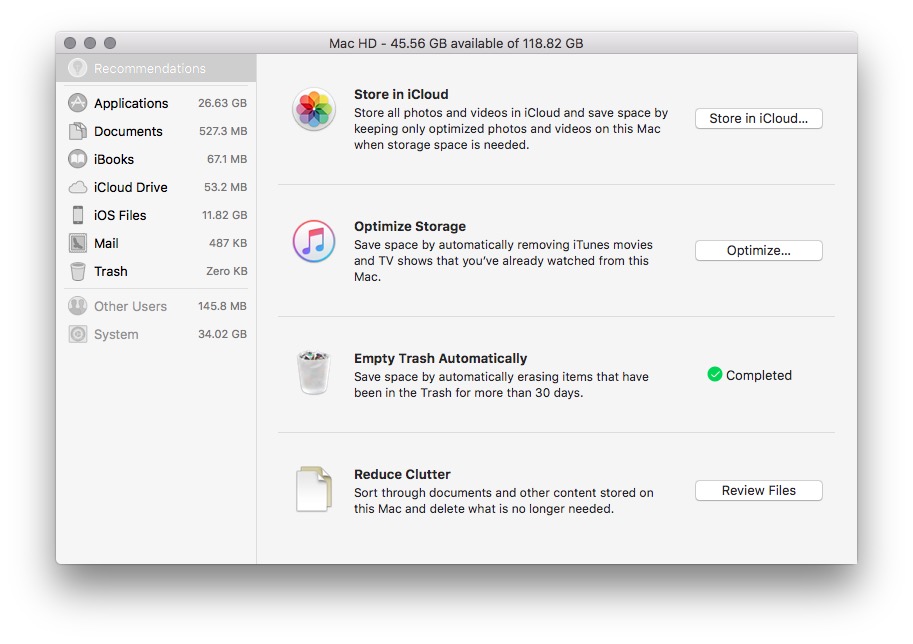Click the iTunes icon beside Optimize Storage
Screen dimensions: 913x644
pyautogui.click(x=314, y=241)
